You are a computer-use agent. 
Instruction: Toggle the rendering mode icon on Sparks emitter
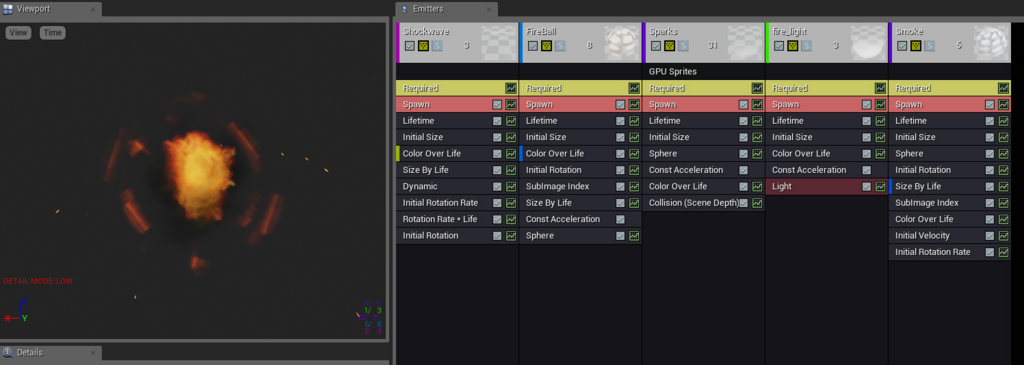(x=669, y=46)
